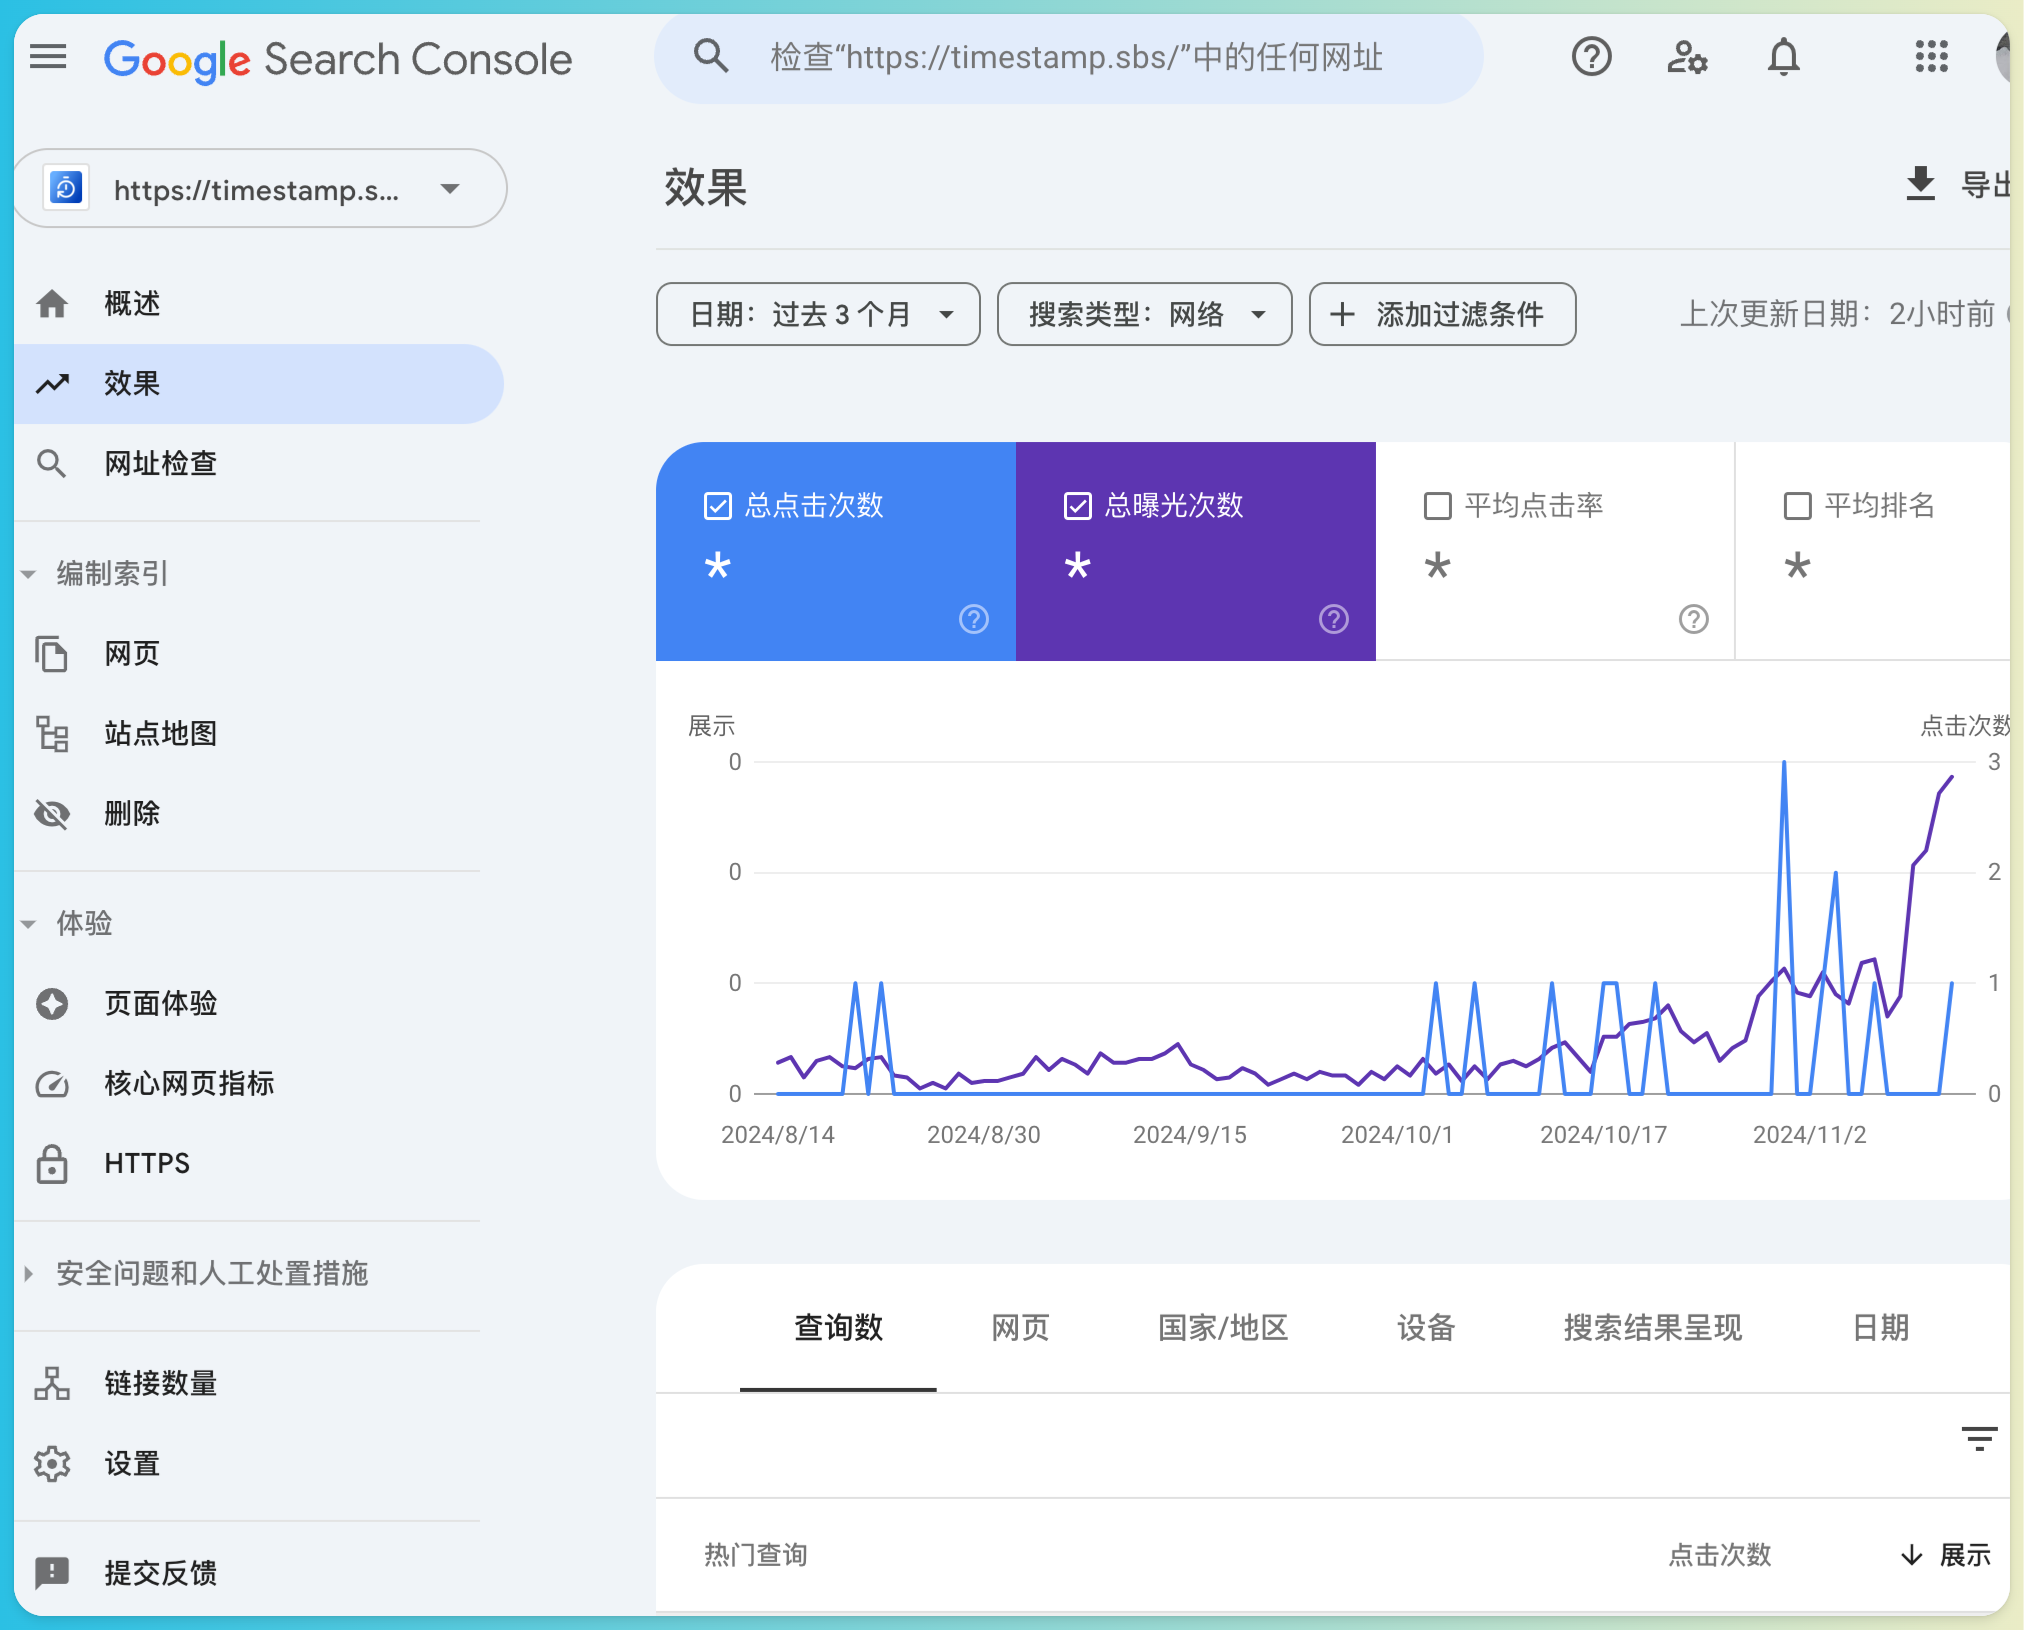Open the help question mark icon
Image resolution: width=2024 pixels, height=1630 pixels.
(1591, 57)
